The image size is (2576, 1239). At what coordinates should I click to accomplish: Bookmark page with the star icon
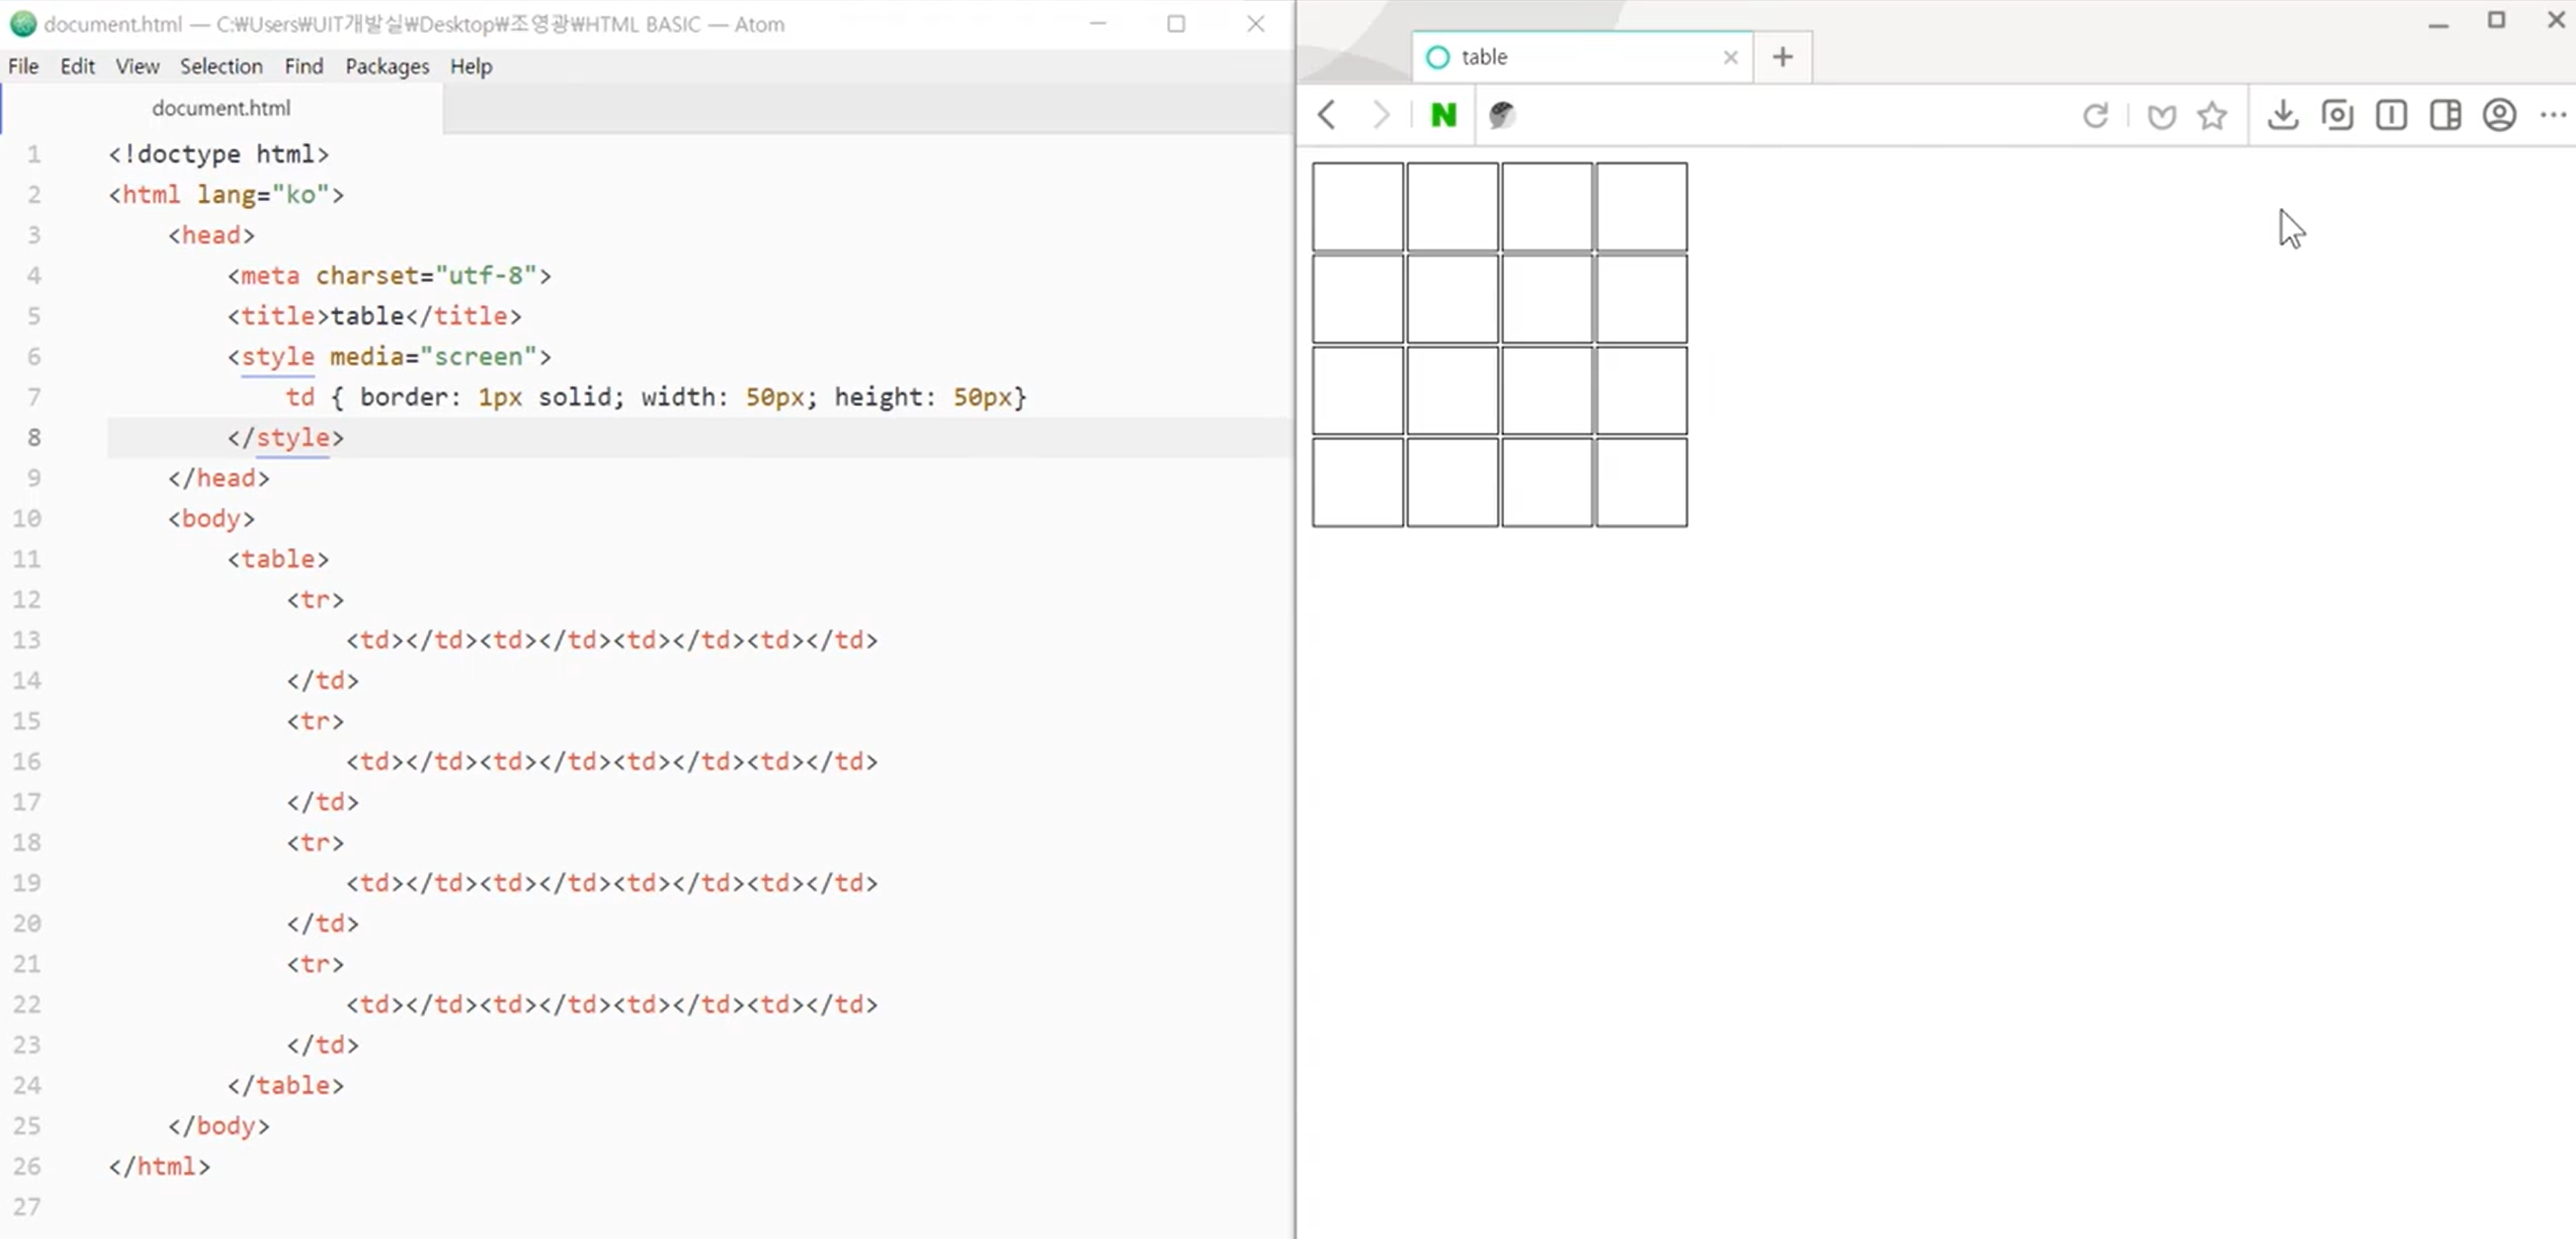coord(2212,116)
